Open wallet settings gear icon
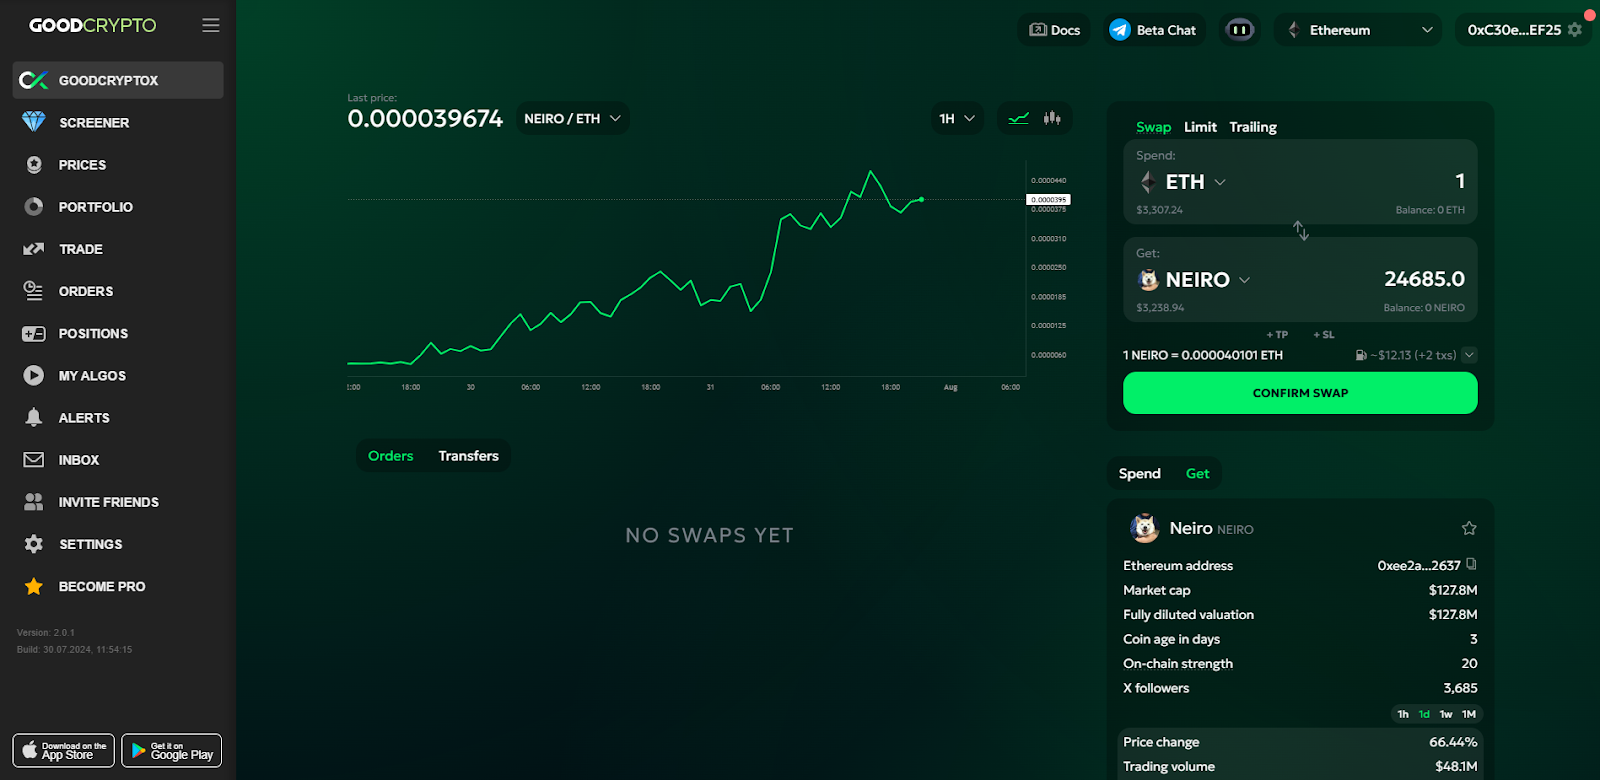 pyautogui.click(x=1575, y=30)
